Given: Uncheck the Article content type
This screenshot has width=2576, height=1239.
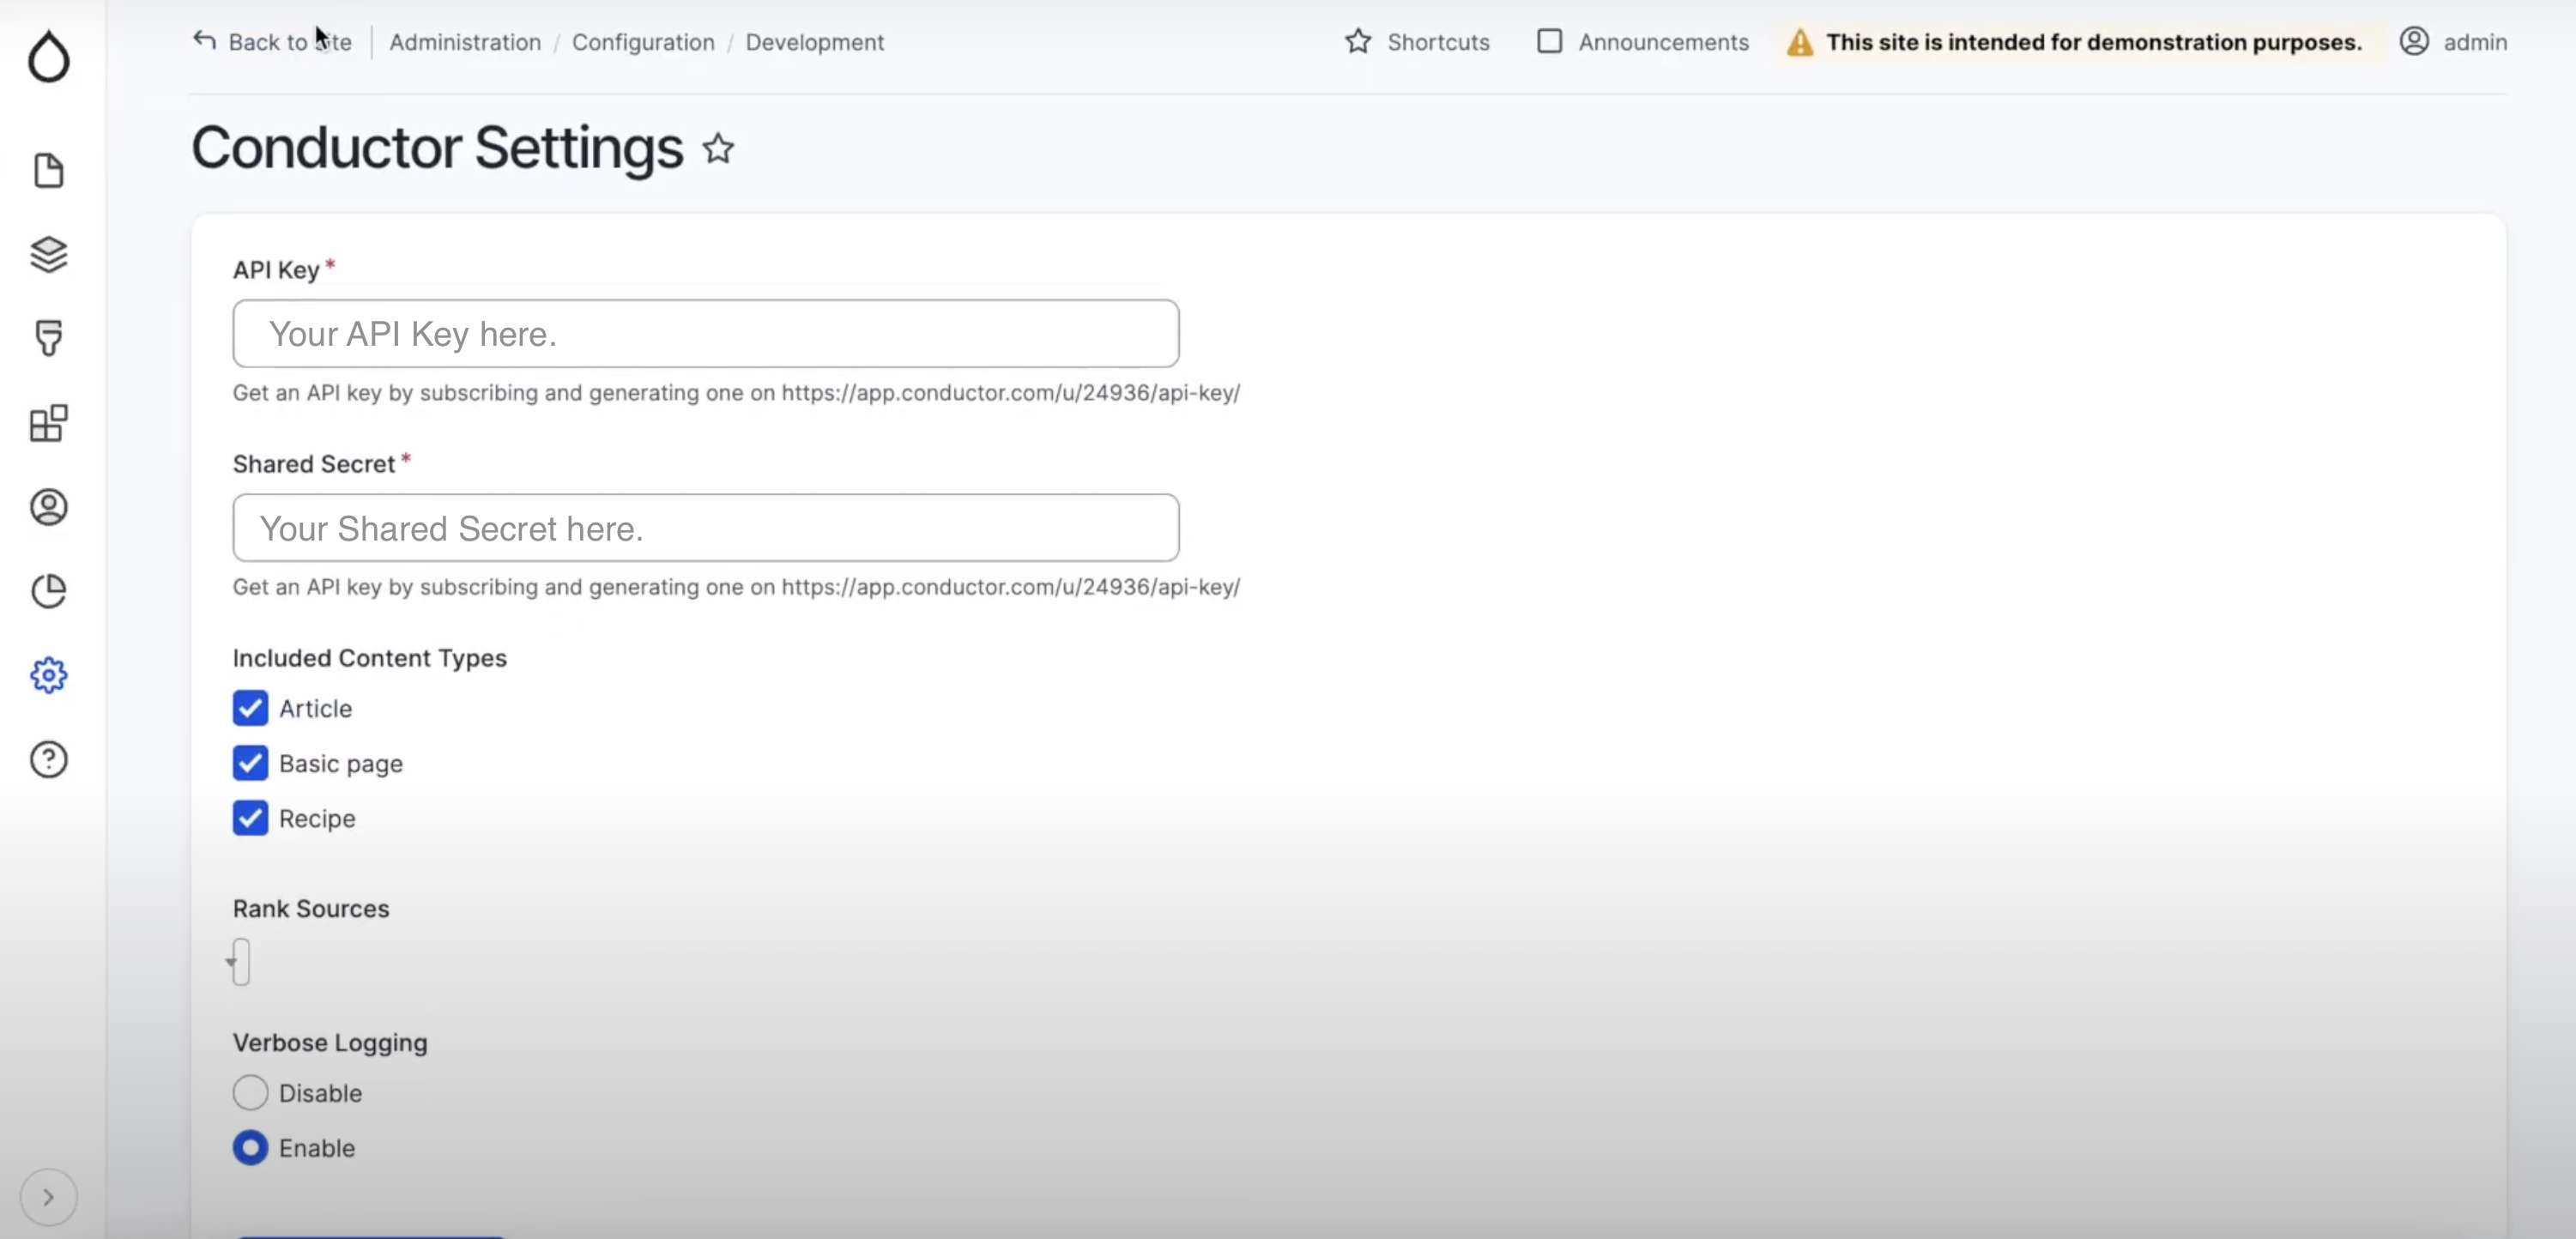Looking at the screenshot, I should pyautogui.click(x=250, y=708).
